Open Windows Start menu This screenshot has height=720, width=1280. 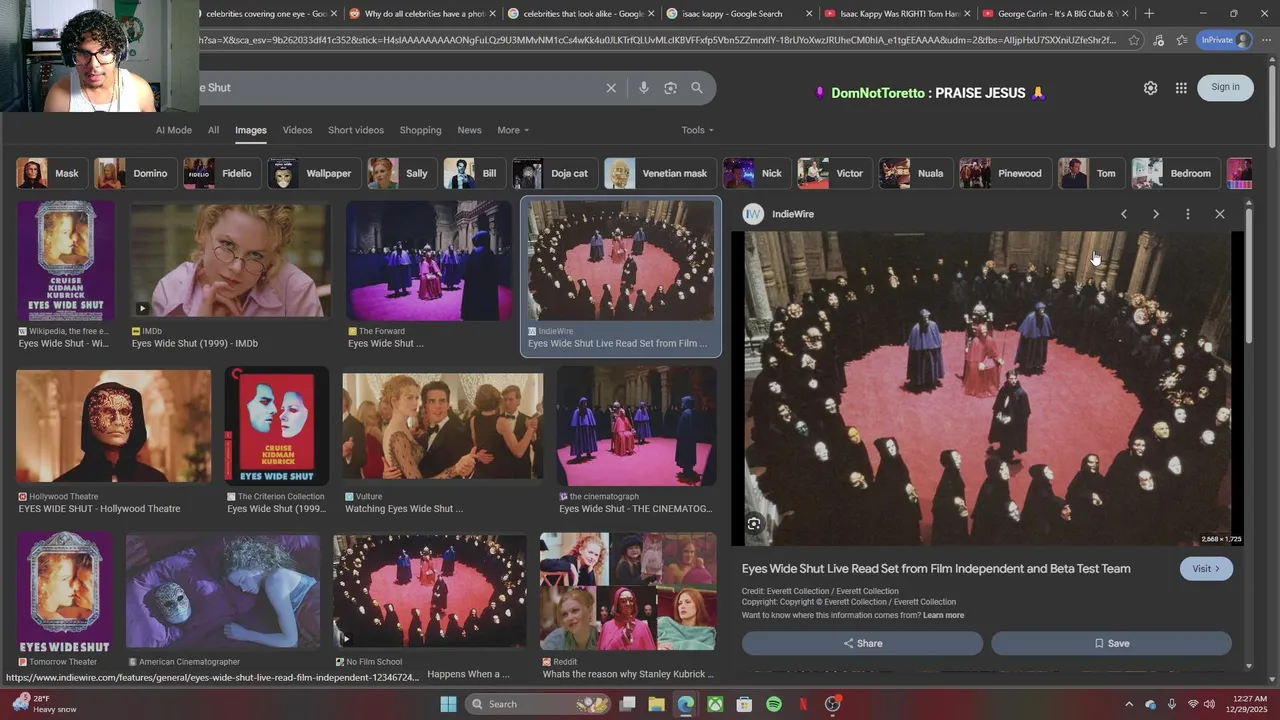448,704
